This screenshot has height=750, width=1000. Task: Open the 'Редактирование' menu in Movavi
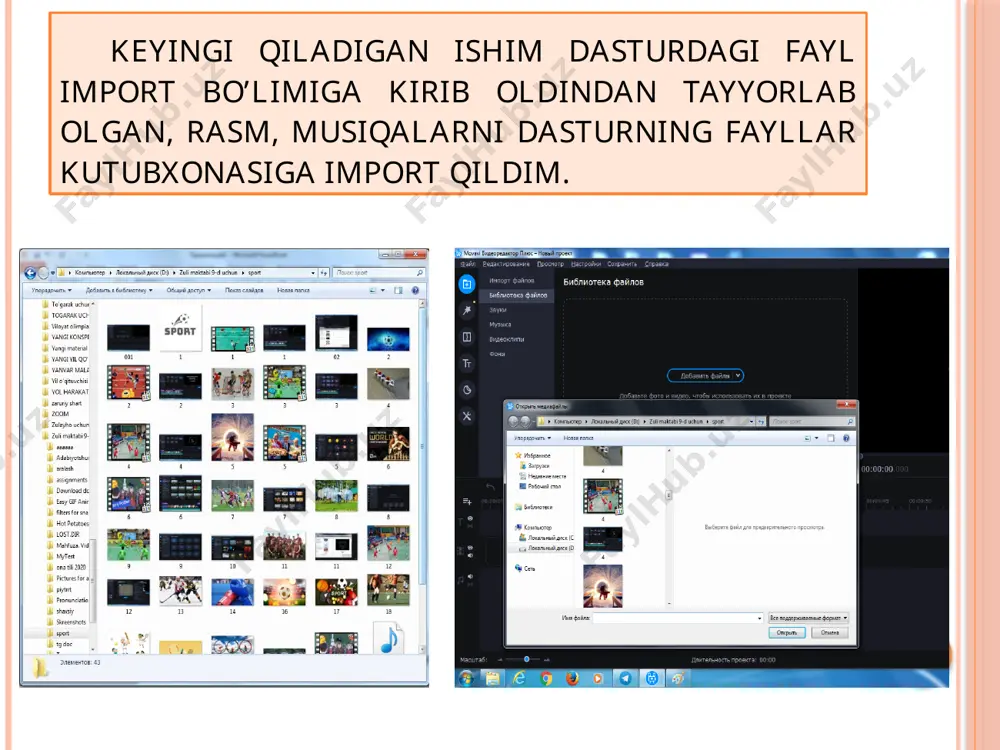(x=506, y=264)
